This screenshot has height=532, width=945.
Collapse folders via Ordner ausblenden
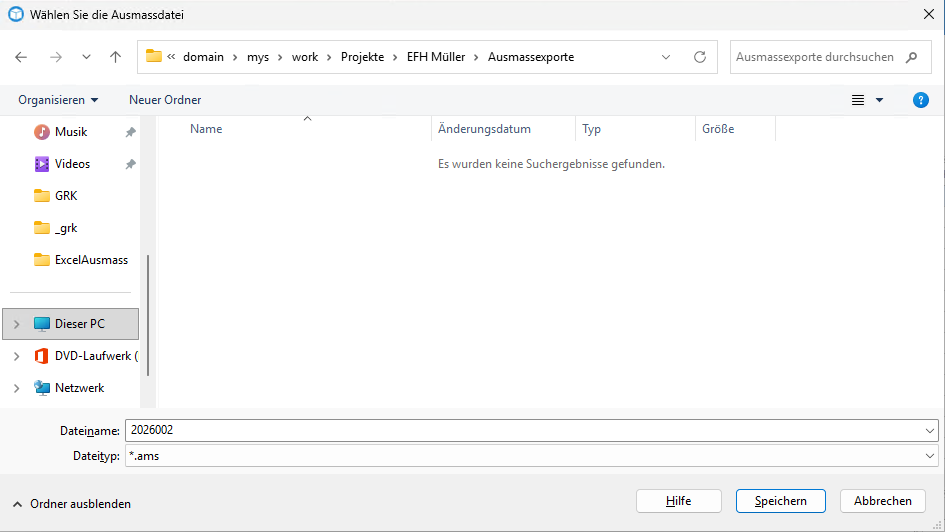[72, 504]
